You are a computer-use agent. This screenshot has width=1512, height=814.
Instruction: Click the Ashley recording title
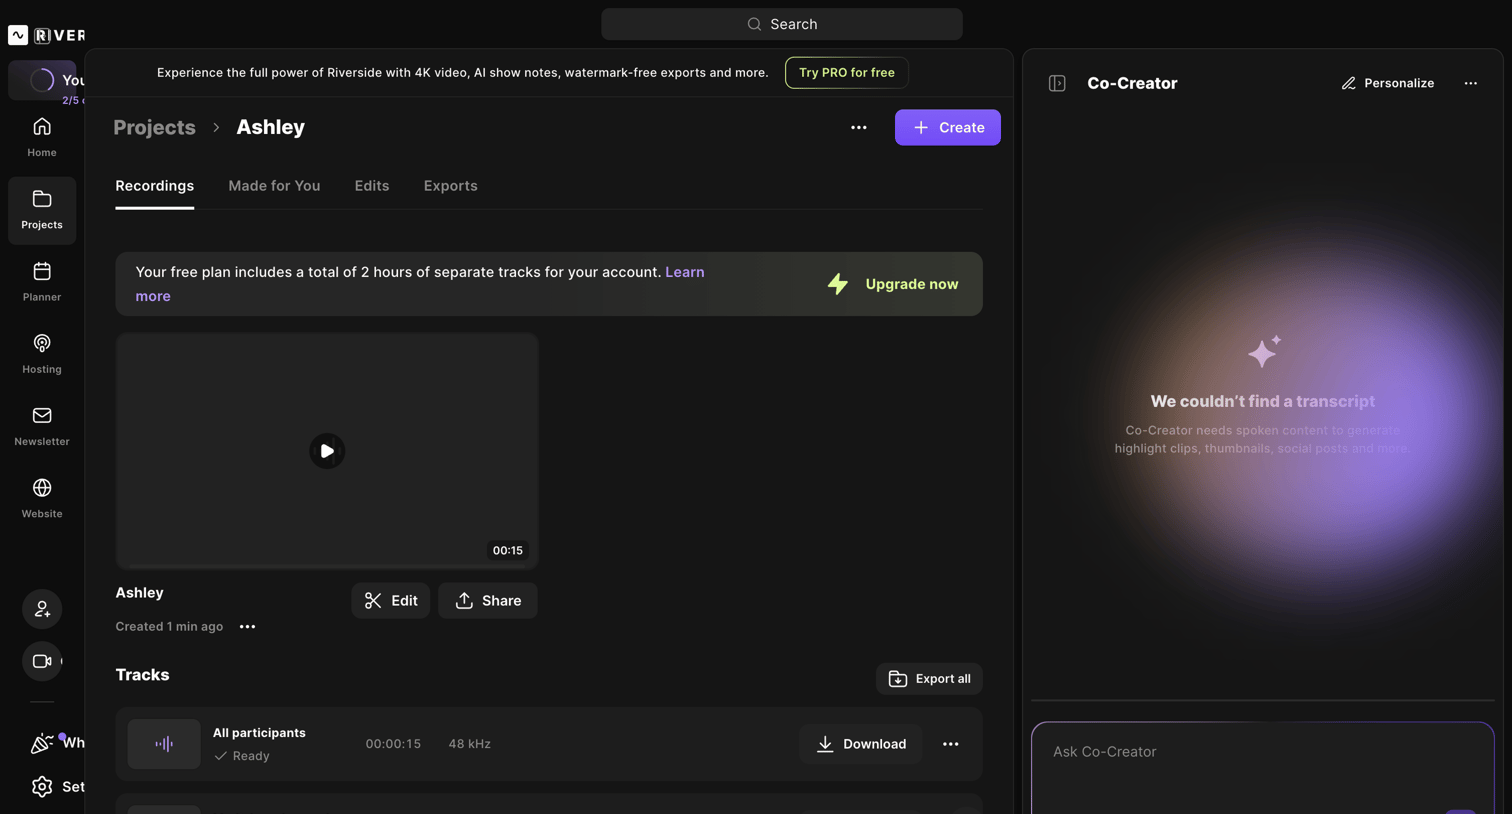coord(139,593)
